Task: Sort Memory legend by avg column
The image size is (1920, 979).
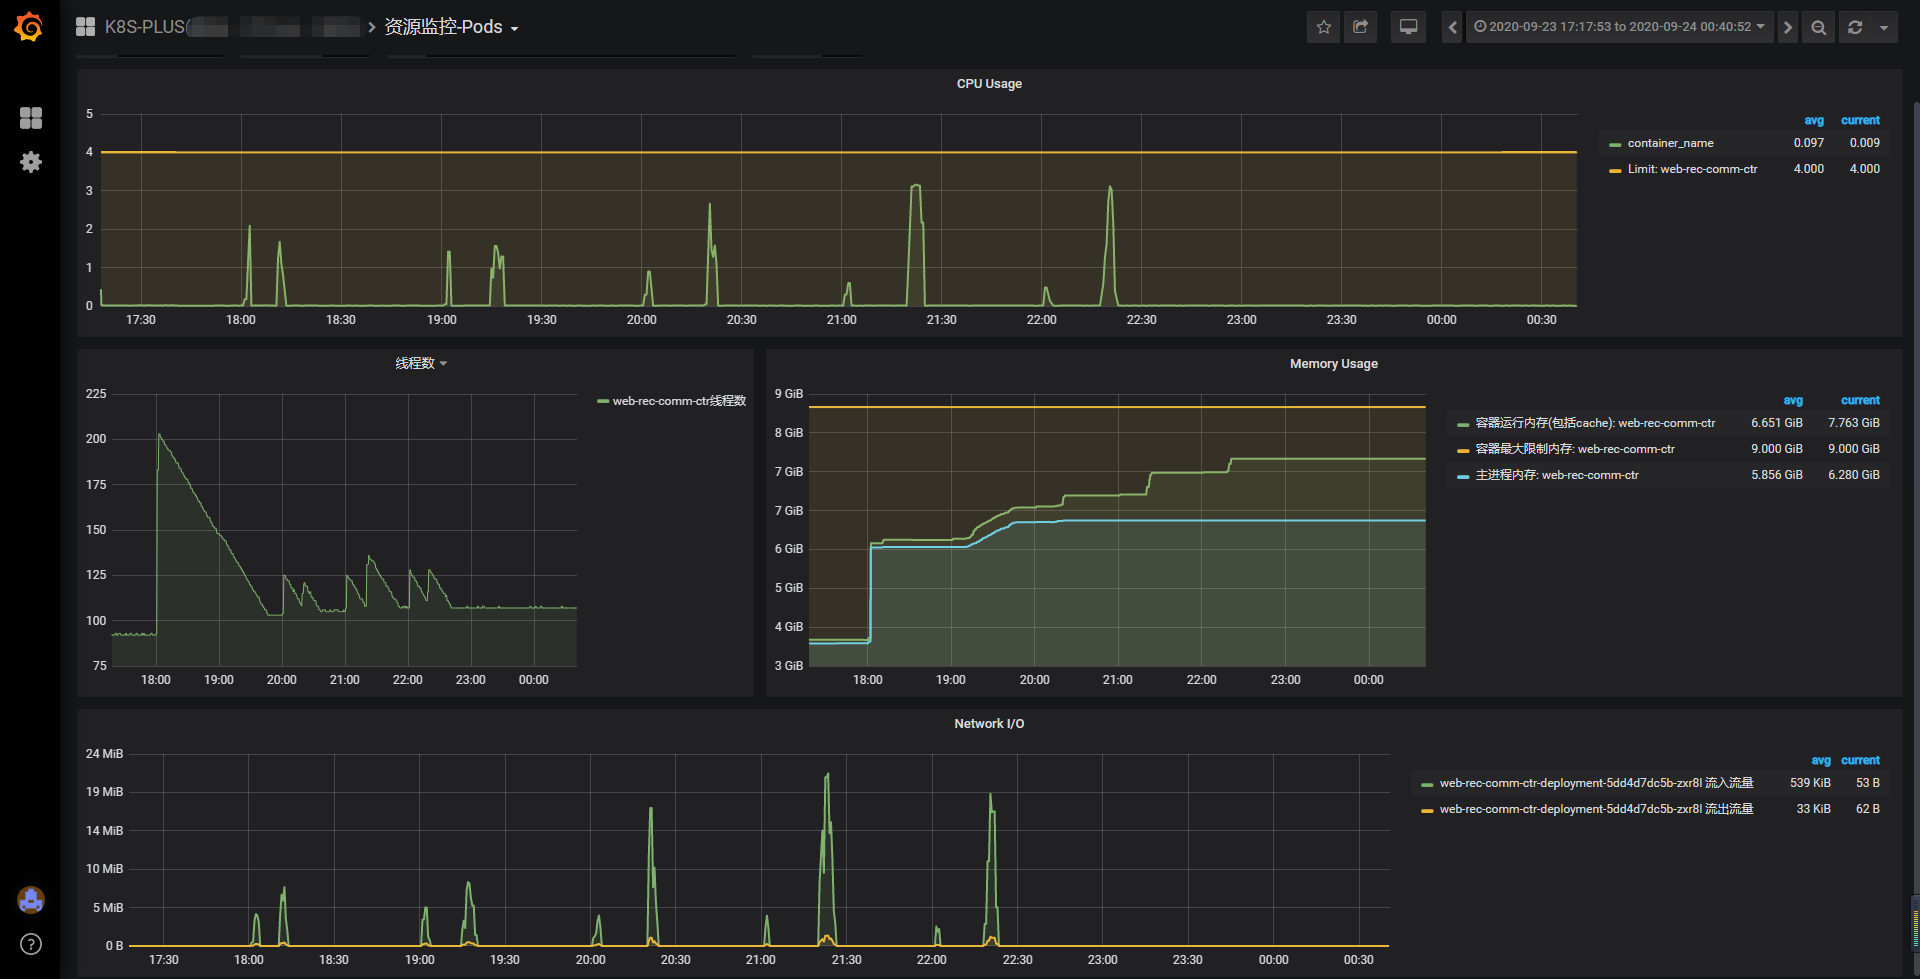Action: pyautogui.click(x=1793, y=400)
